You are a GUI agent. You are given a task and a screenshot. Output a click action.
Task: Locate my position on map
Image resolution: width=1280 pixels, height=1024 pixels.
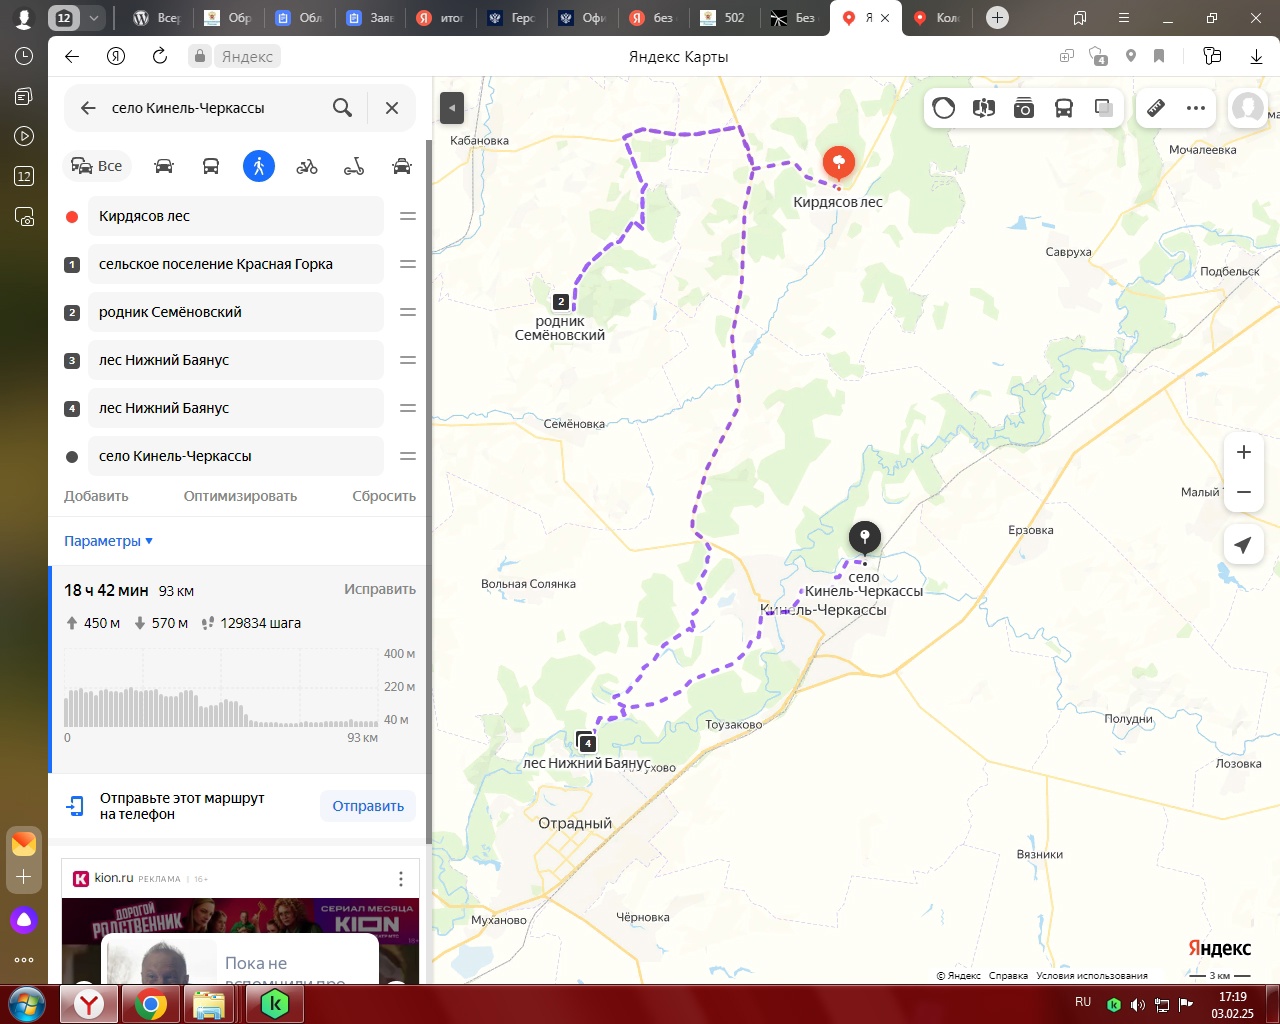coord(1244,545)
